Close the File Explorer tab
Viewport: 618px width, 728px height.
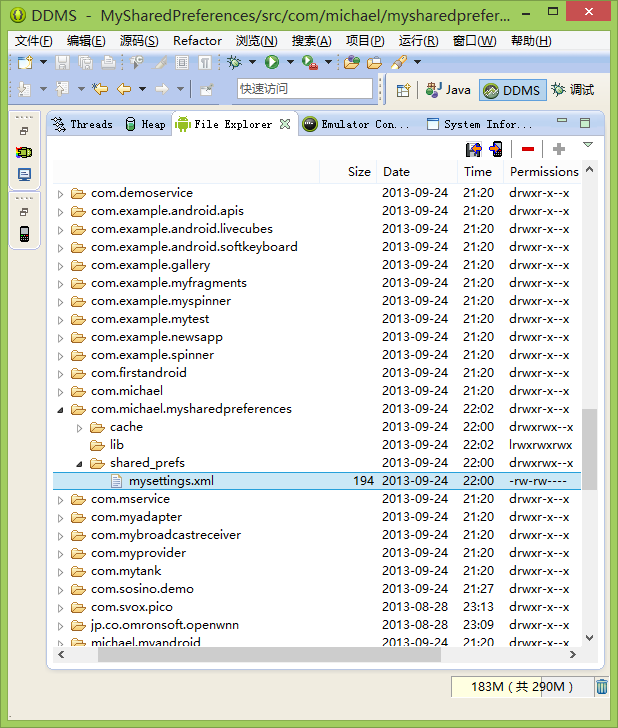point(285,124)
